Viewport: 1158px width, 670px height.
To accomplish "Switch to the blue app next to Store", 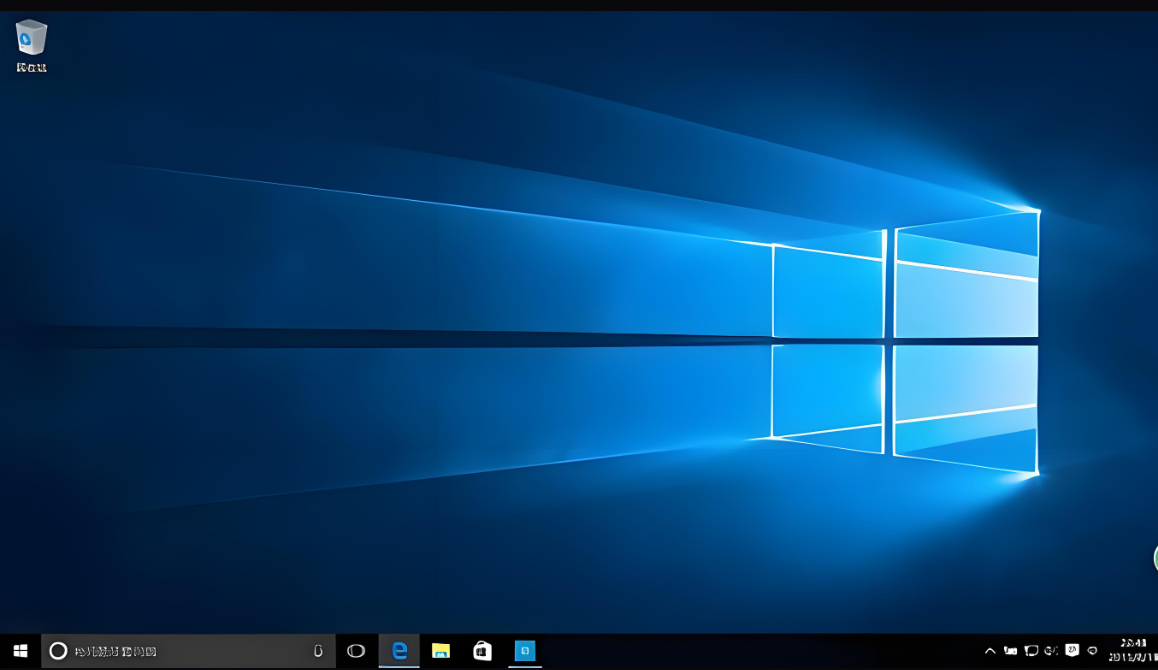I will click(x=525, y=651).
